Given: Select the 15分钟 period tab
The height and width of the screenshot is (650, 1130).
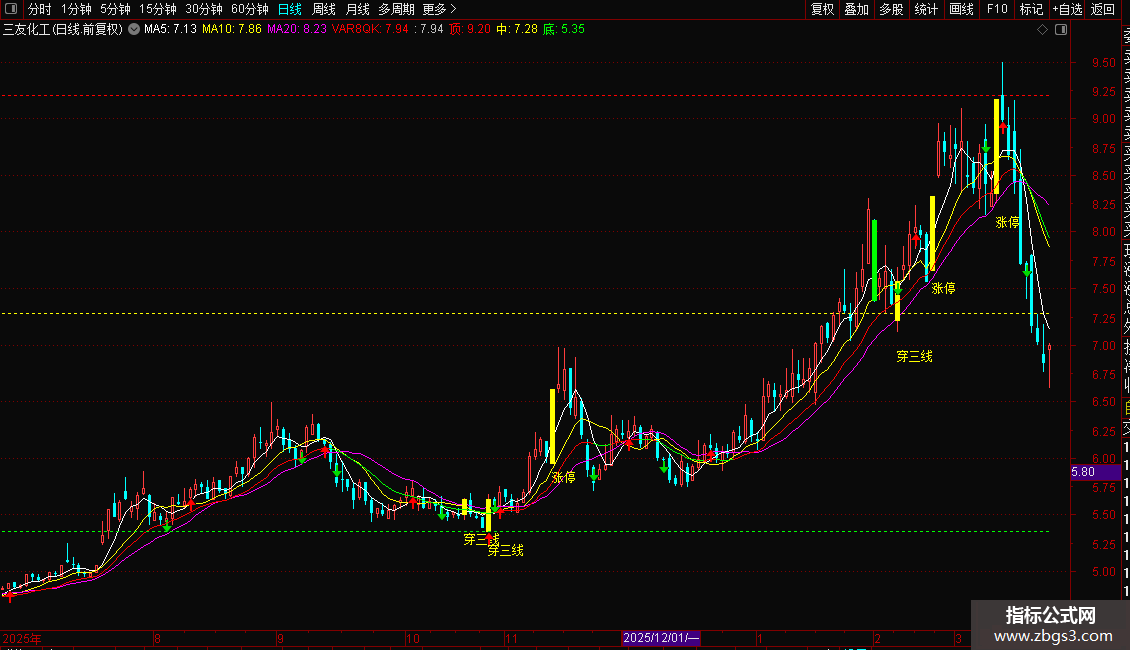Looking at the screenshot, I should [158, 9].
